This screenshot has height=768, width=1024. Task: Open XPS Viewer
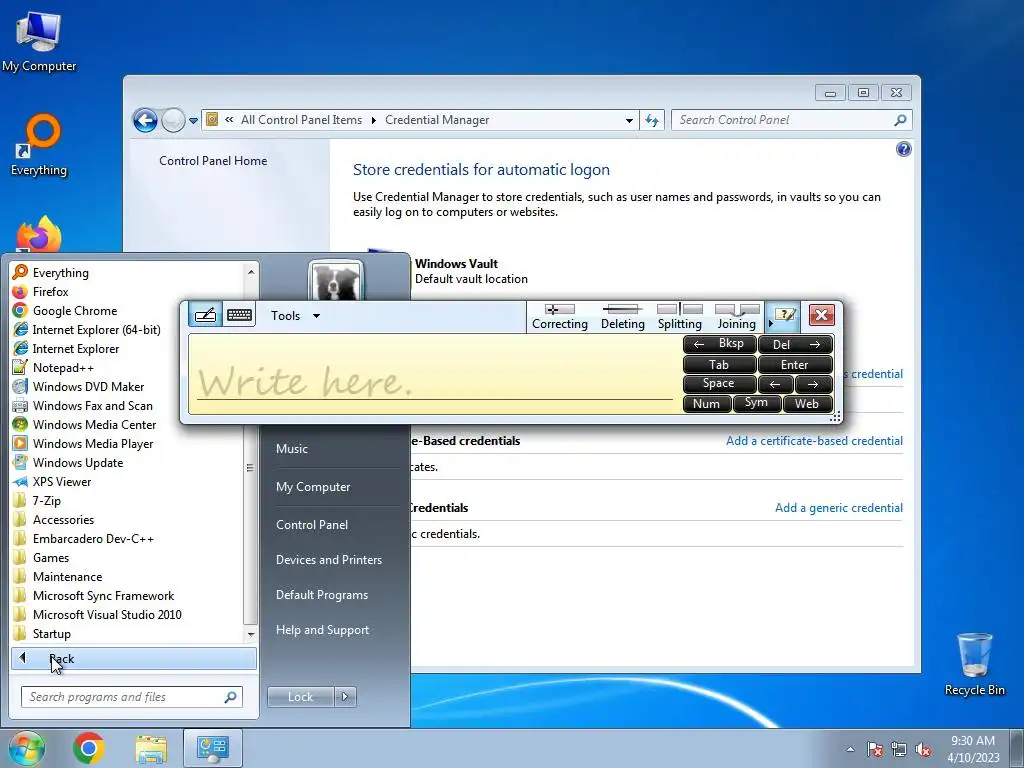pos(128,481)
